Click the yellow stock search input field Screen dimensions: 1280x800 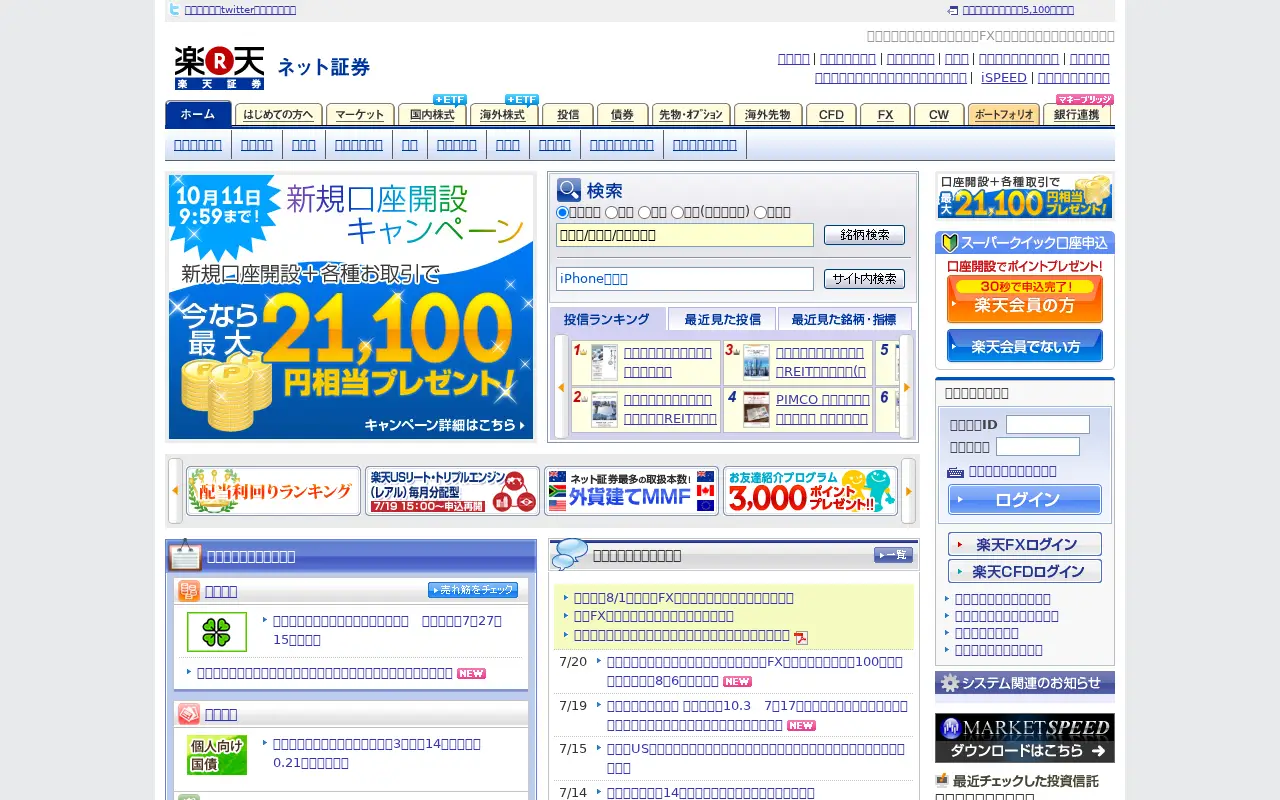(x=685, y=235)
